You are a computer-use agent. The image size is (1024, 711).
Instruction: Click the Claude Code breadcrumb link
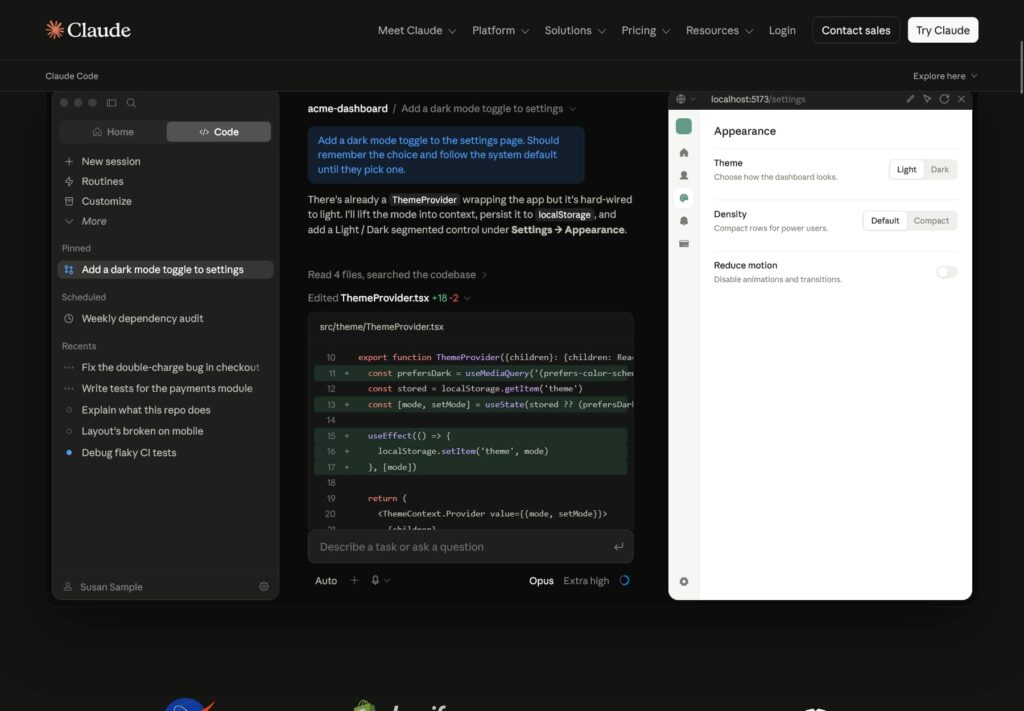pos(72,76)
